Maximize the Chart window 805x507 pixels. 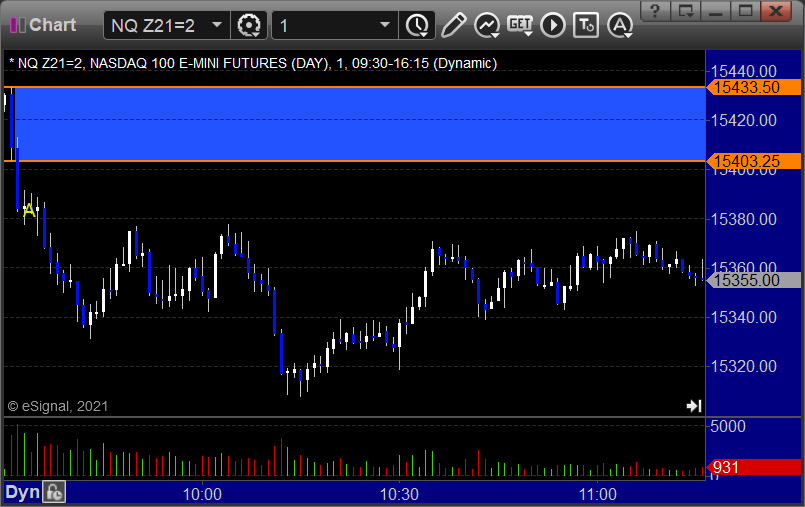click(x=745, y=11)
